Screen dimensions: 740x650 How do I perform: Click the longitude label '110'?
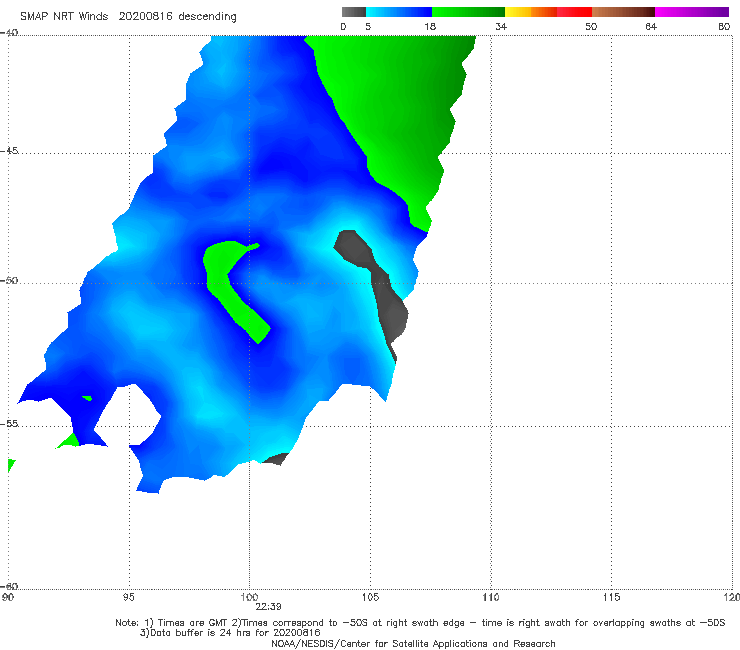pyautogui.click(x=491, y=598)
